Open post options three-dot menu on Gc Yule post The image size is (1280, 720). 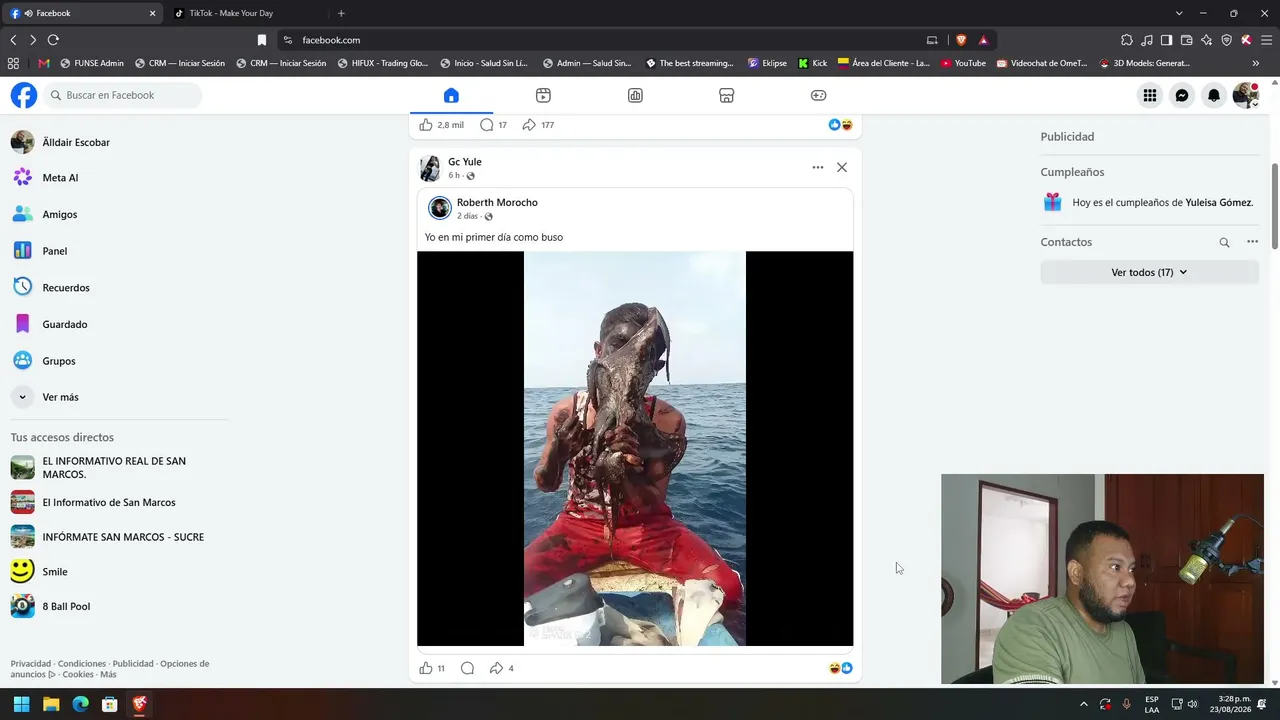[818, 167]
